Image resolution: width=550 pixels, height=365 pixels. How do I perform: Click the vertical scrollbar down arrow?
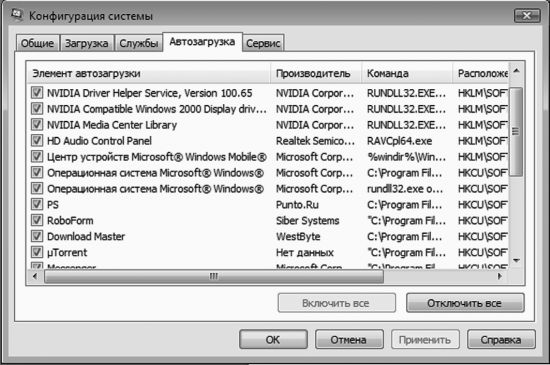[x=516, y=261]
